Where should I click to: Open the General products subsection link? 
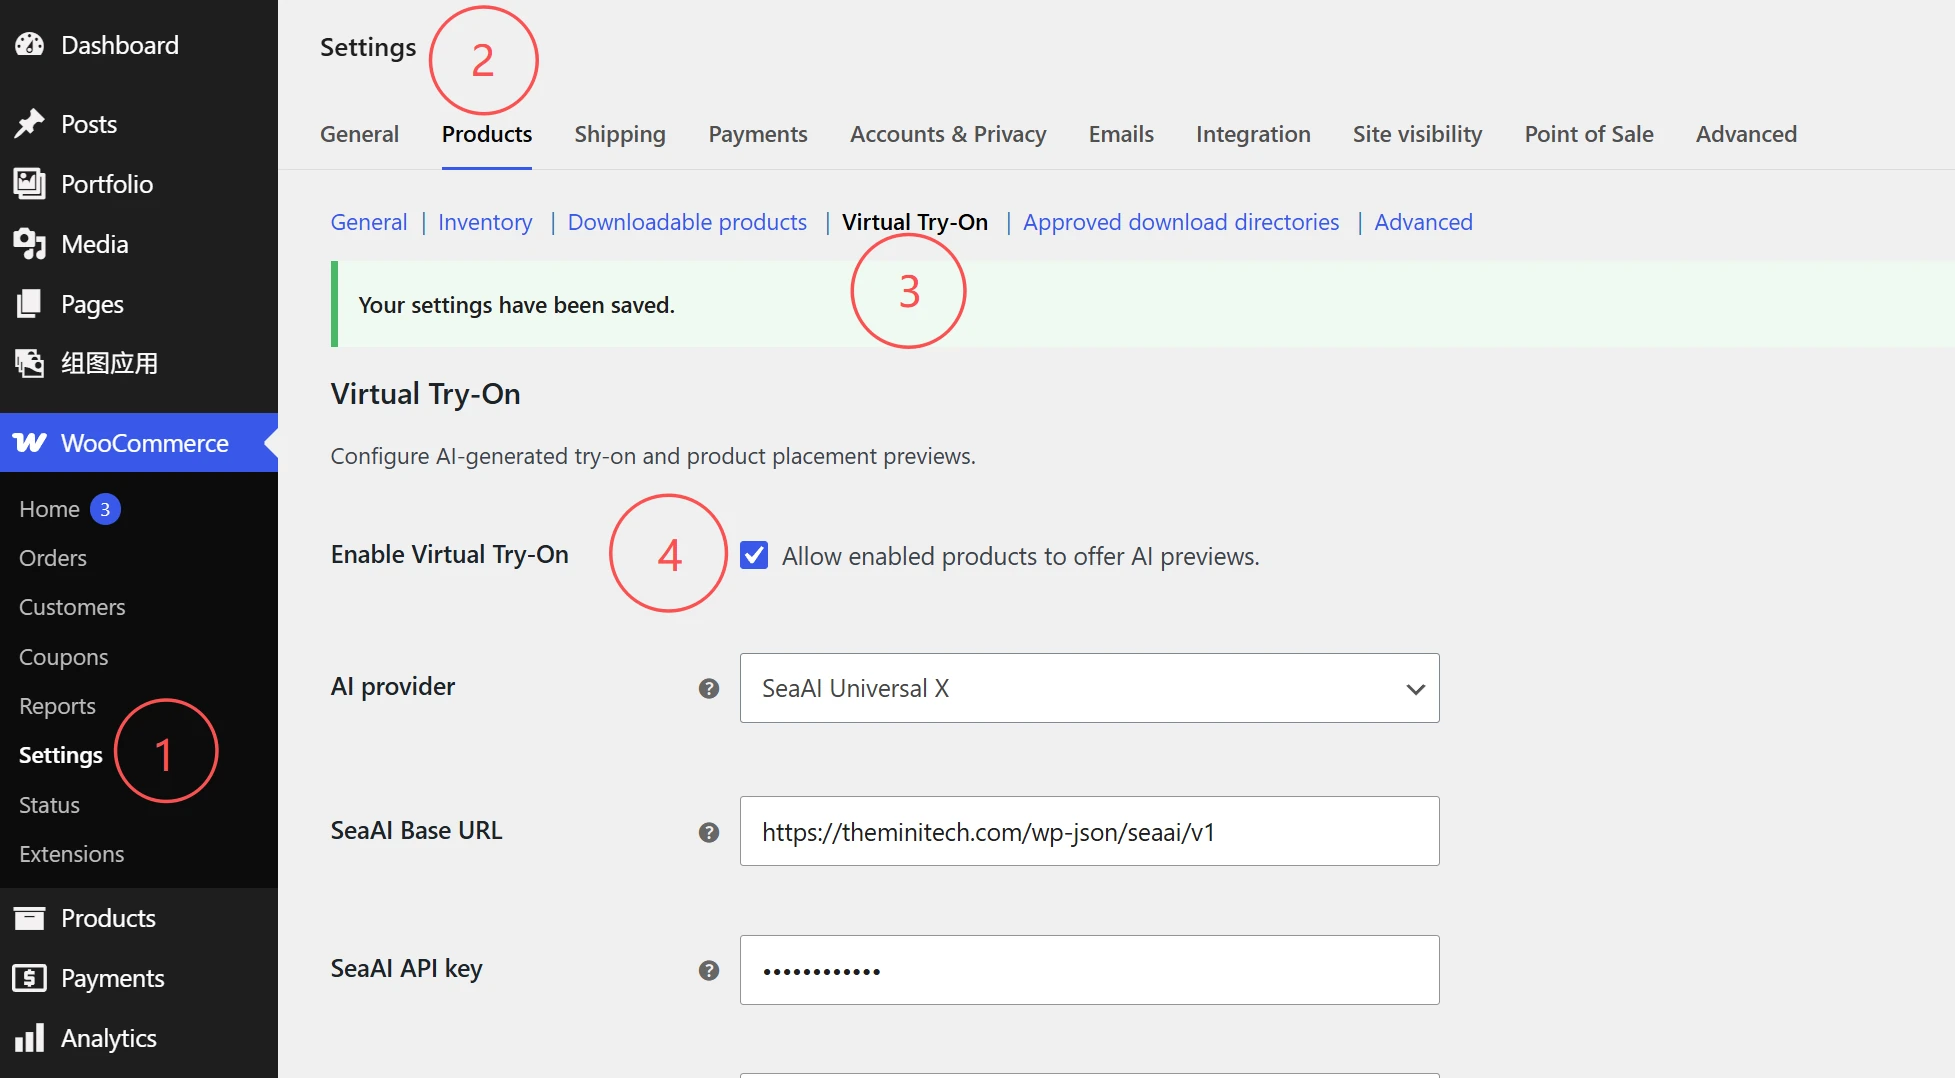click(x=369, y=222)
